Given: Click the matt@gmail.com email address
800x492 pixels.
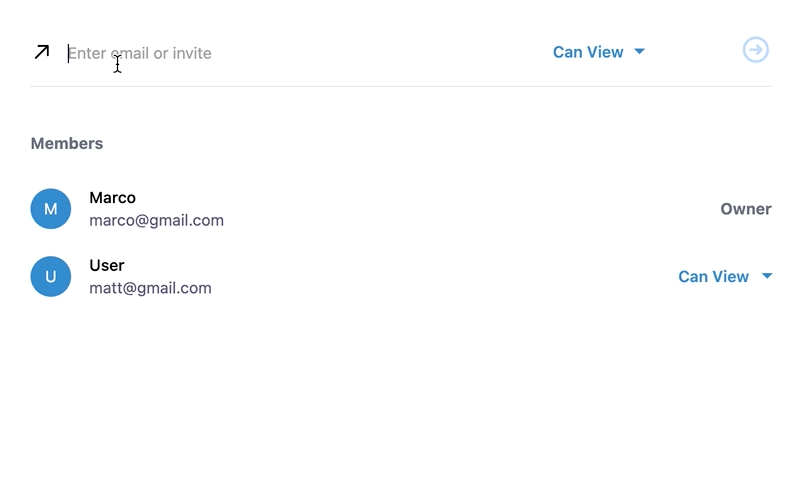Looking at the screenshot, I should click(x=150, y=288).
